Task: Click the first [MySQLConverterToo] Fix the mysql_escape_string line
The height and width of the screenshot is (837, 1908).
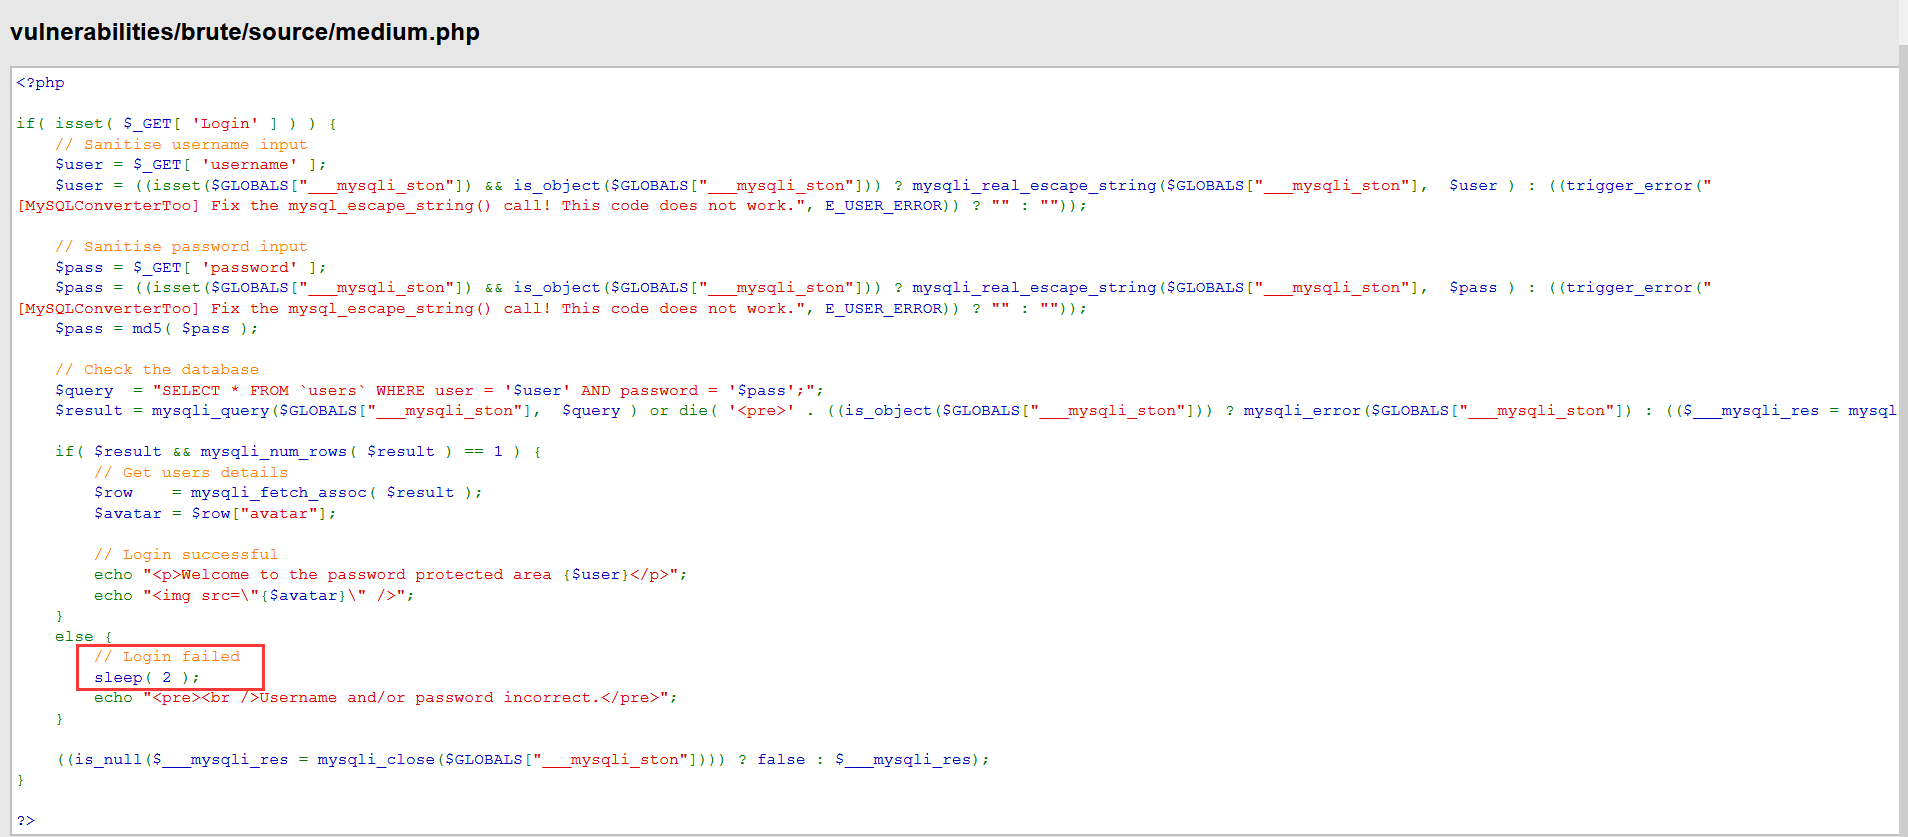Action: (552, 206)
